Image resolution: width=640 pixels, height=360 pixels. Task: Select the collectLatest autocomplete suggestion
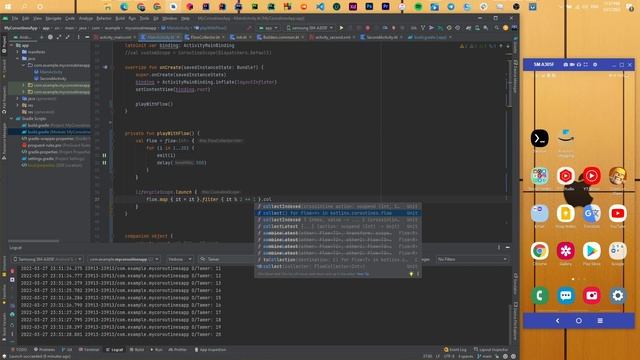338,227
